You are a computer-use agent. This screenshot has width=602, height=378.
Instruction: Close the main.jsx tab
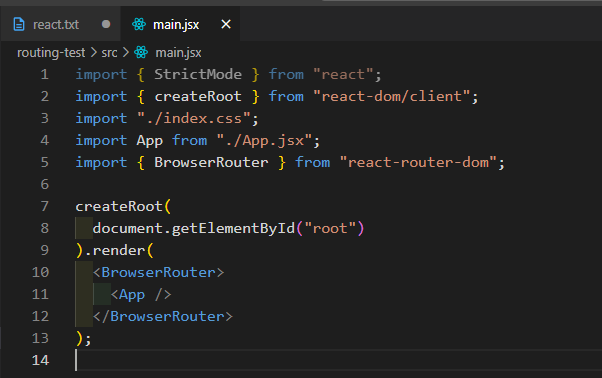[226, 24]
